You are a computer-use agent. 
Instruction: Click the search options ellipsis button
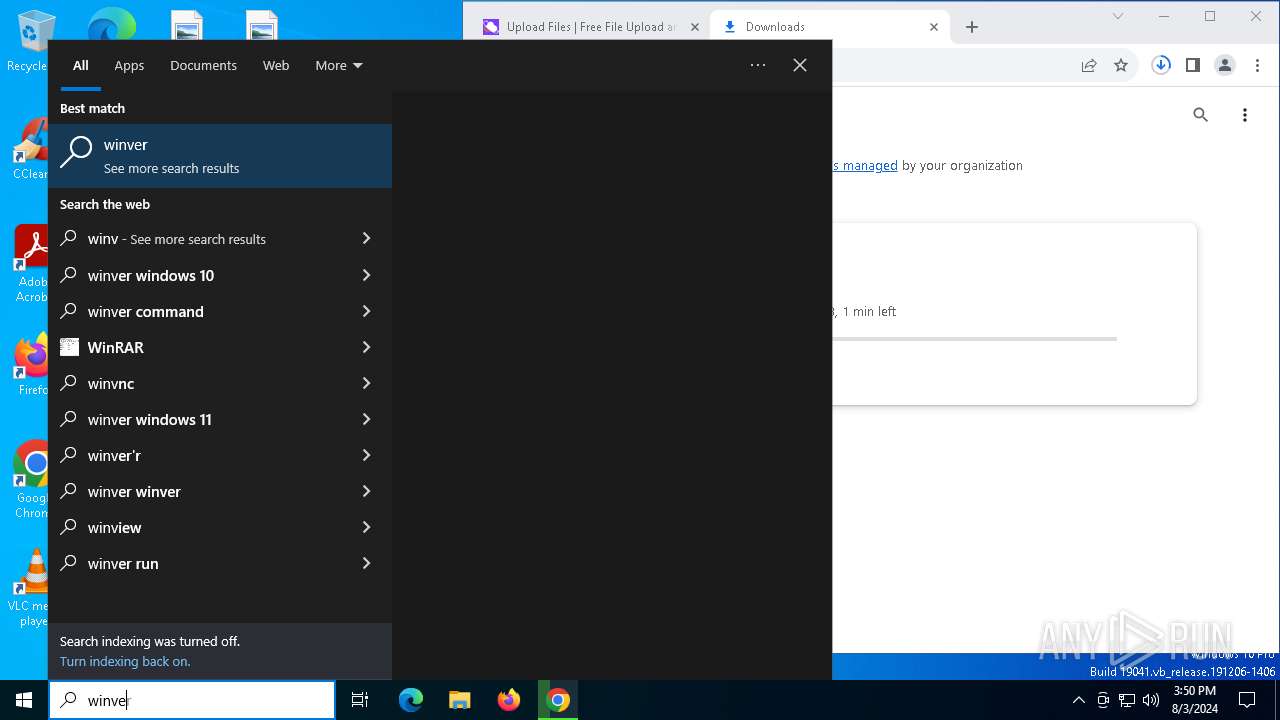758,65
